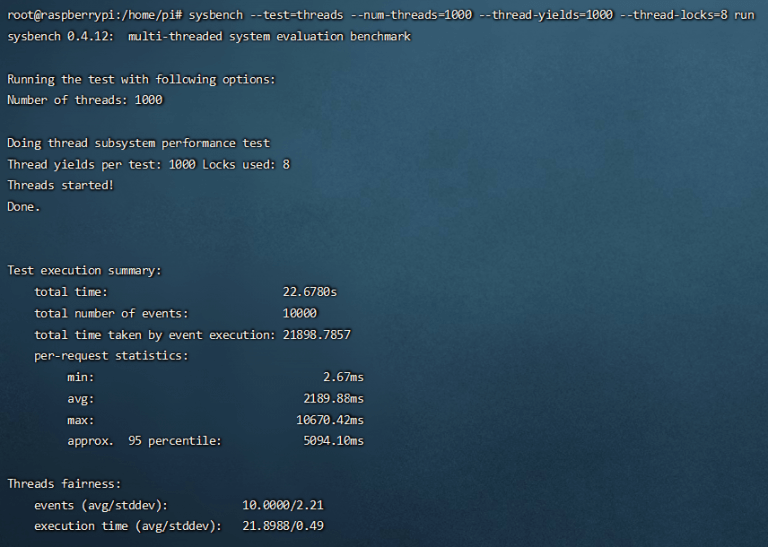Image resolution: width=768 pixels, height=547 pixels.
Task: Click the 'Number of threads: 1000' line
Action: click(84, 100)
